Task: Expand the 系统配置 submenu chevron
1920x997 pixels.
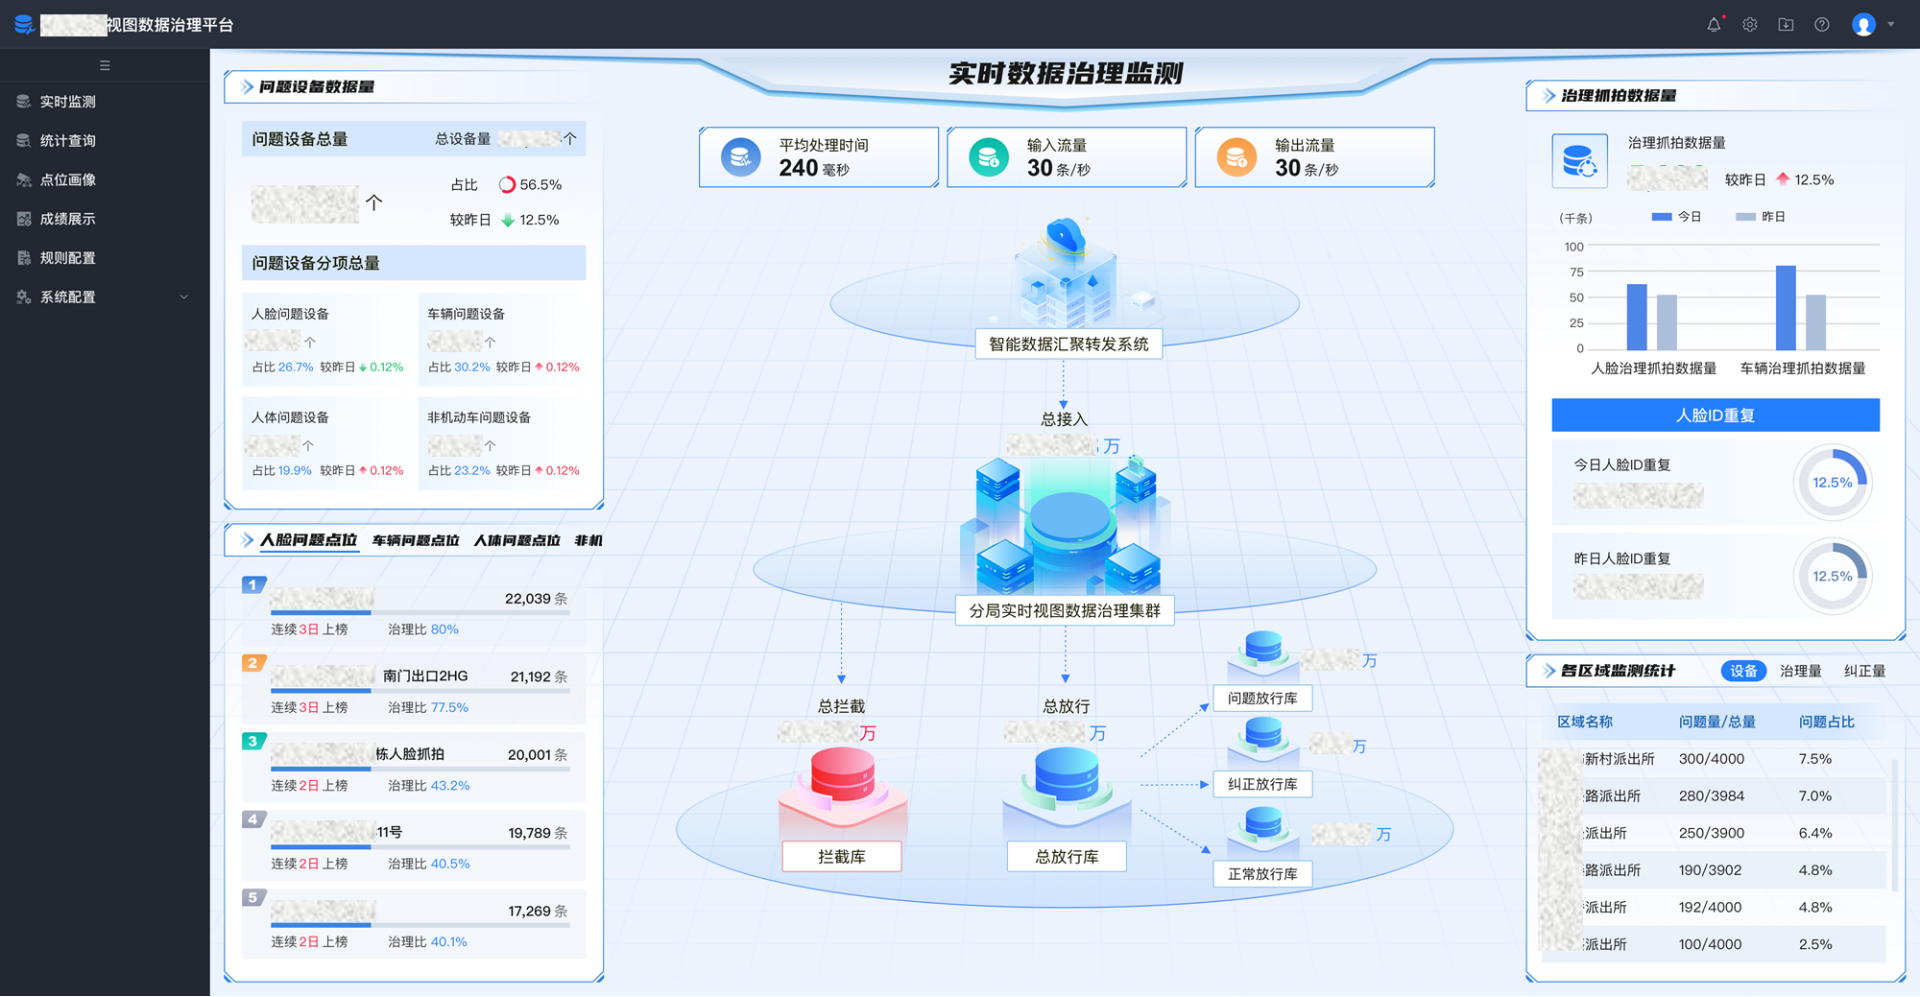Action: 184,297
